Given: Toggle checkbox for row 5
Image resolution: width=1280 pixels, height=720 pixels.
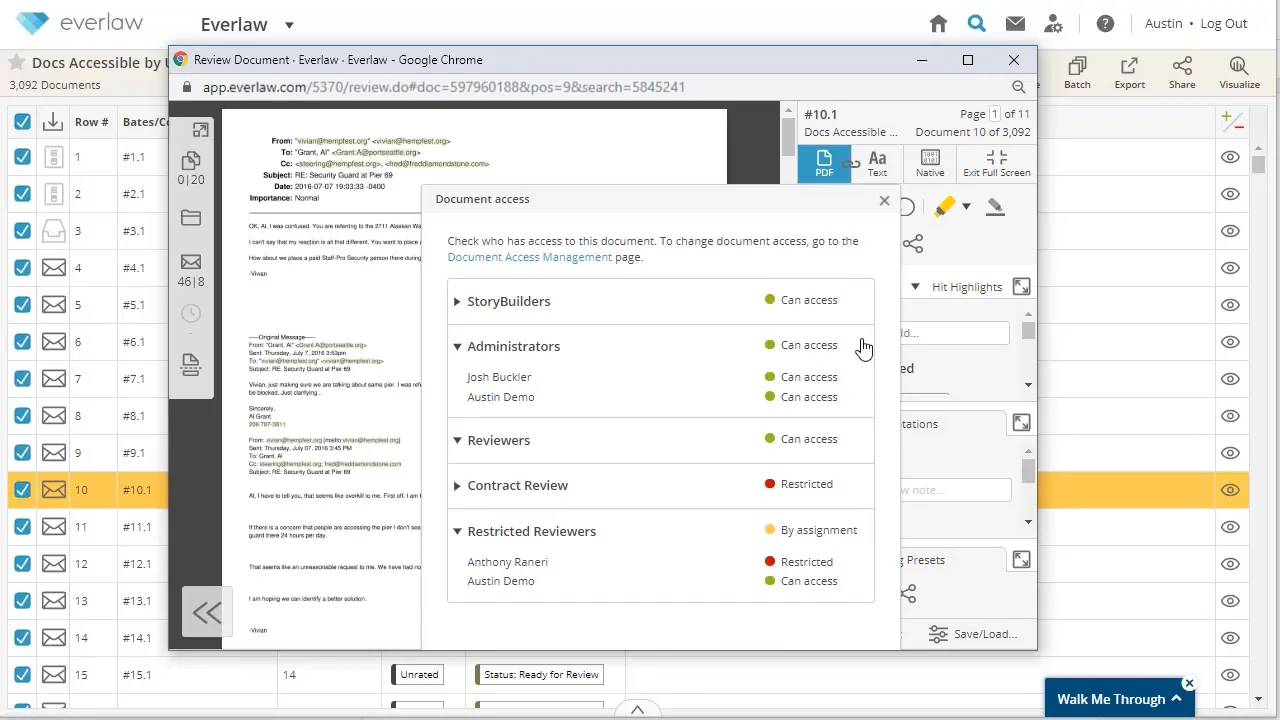Looking at the screenshot, I should [22, 305].
